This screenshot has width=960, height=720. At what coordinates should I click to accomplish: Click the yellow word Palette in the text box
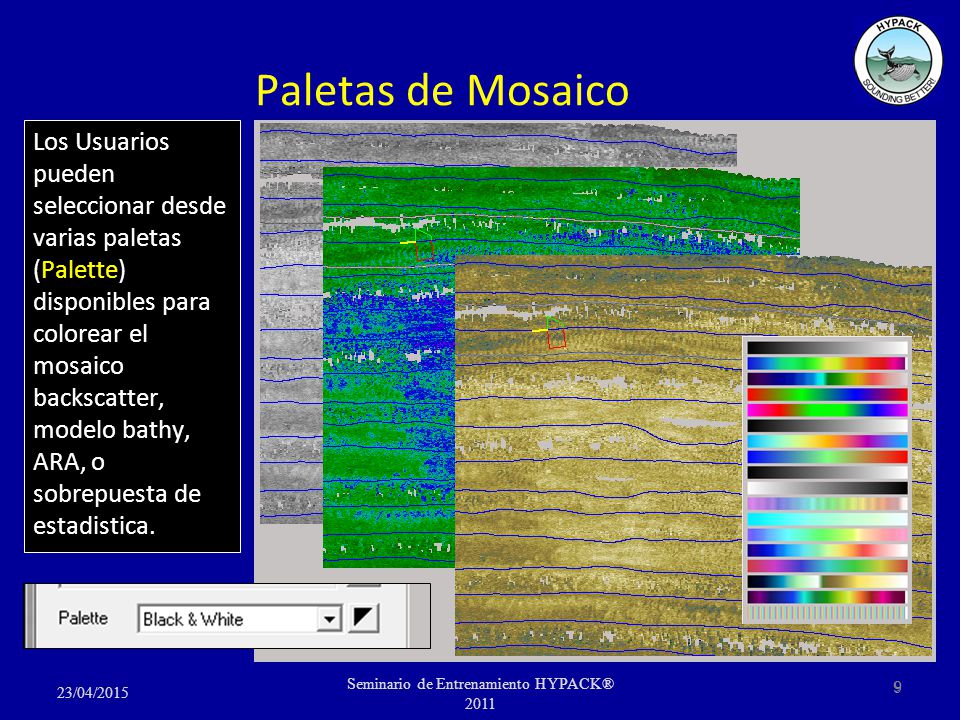80,269
